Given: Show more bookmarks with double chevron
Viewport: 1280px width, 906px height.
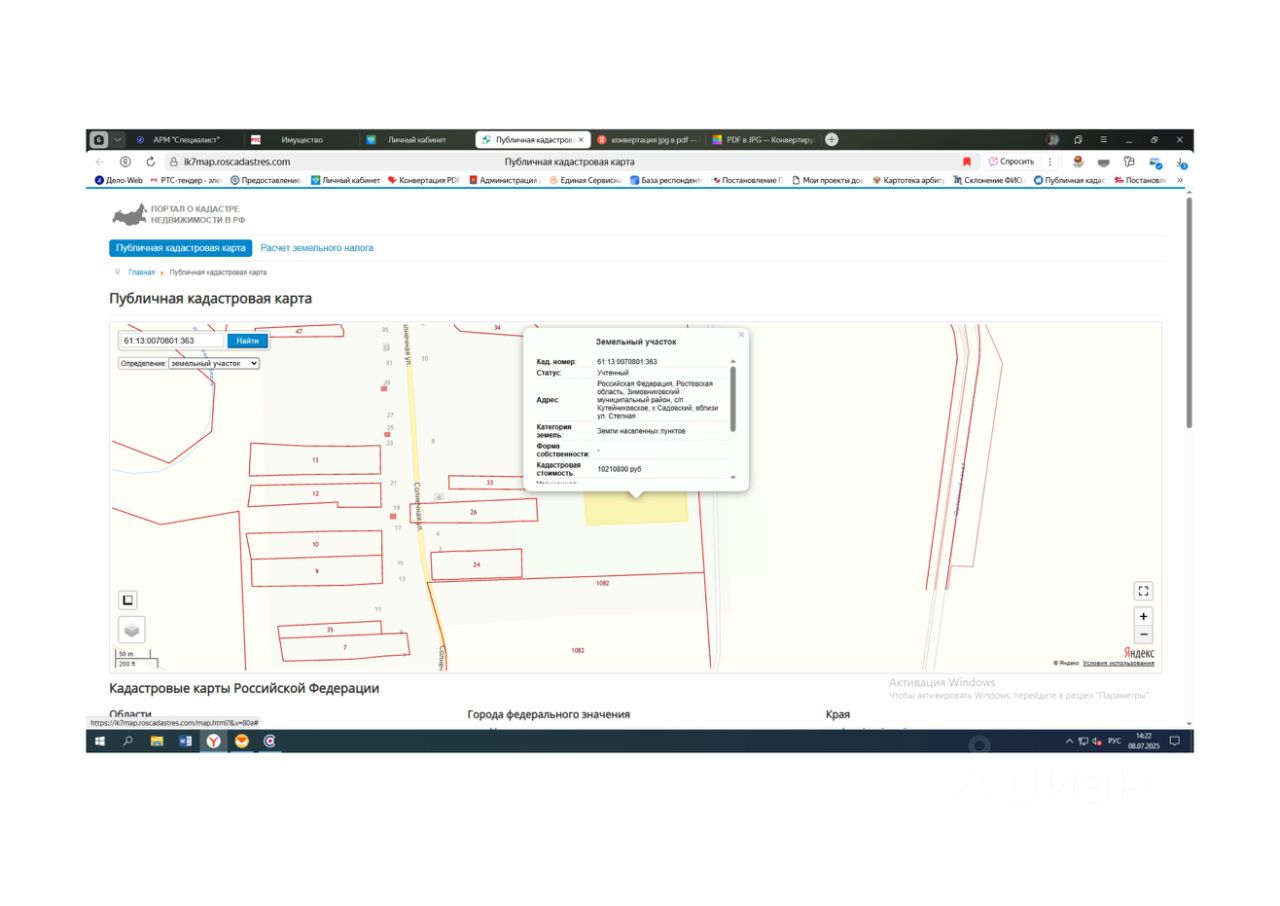Looking at the screenshot, I should 1180,180.
